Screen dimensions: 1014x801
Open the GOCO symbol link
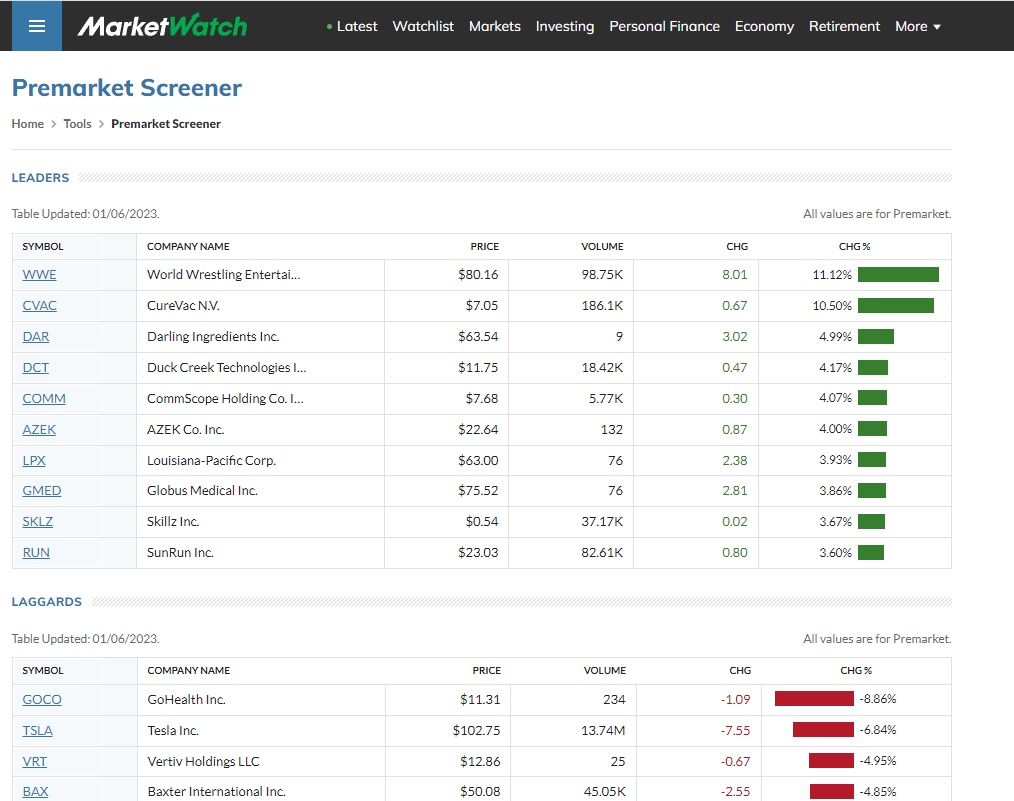(x=42, y=700)
